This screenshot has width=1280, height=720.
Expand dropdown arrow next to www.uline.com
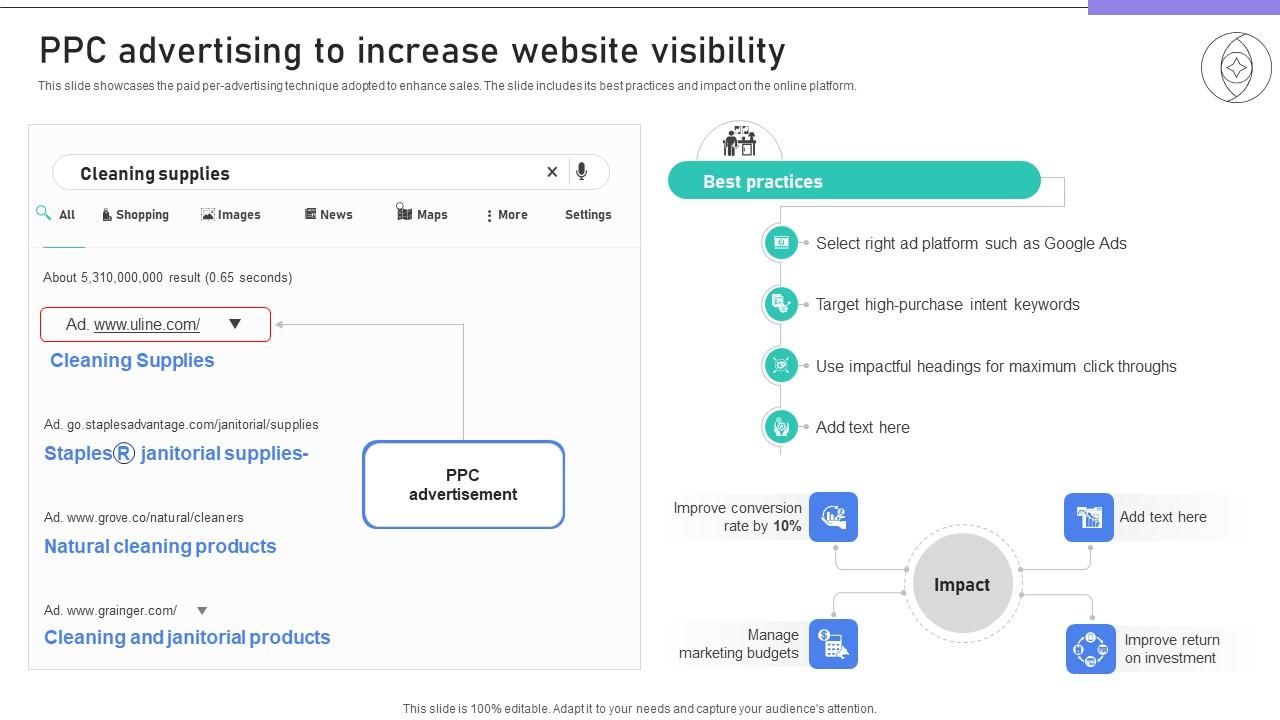235,324
